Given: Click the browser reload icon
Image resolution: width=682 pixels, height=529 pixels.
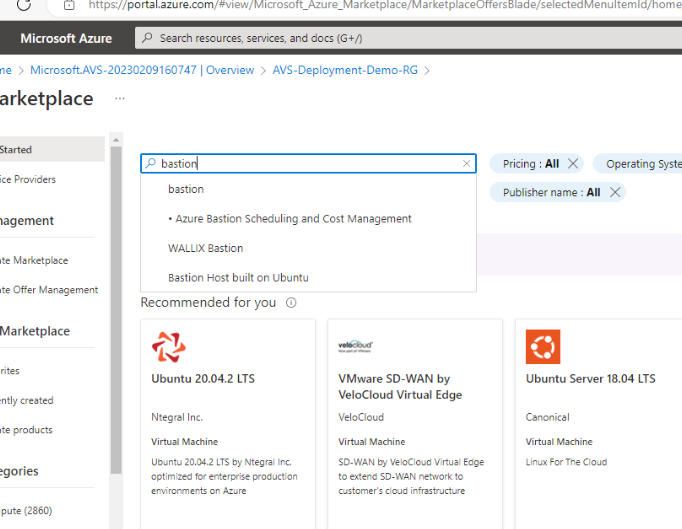Looking at the screenshot, I should click(23, 5).
